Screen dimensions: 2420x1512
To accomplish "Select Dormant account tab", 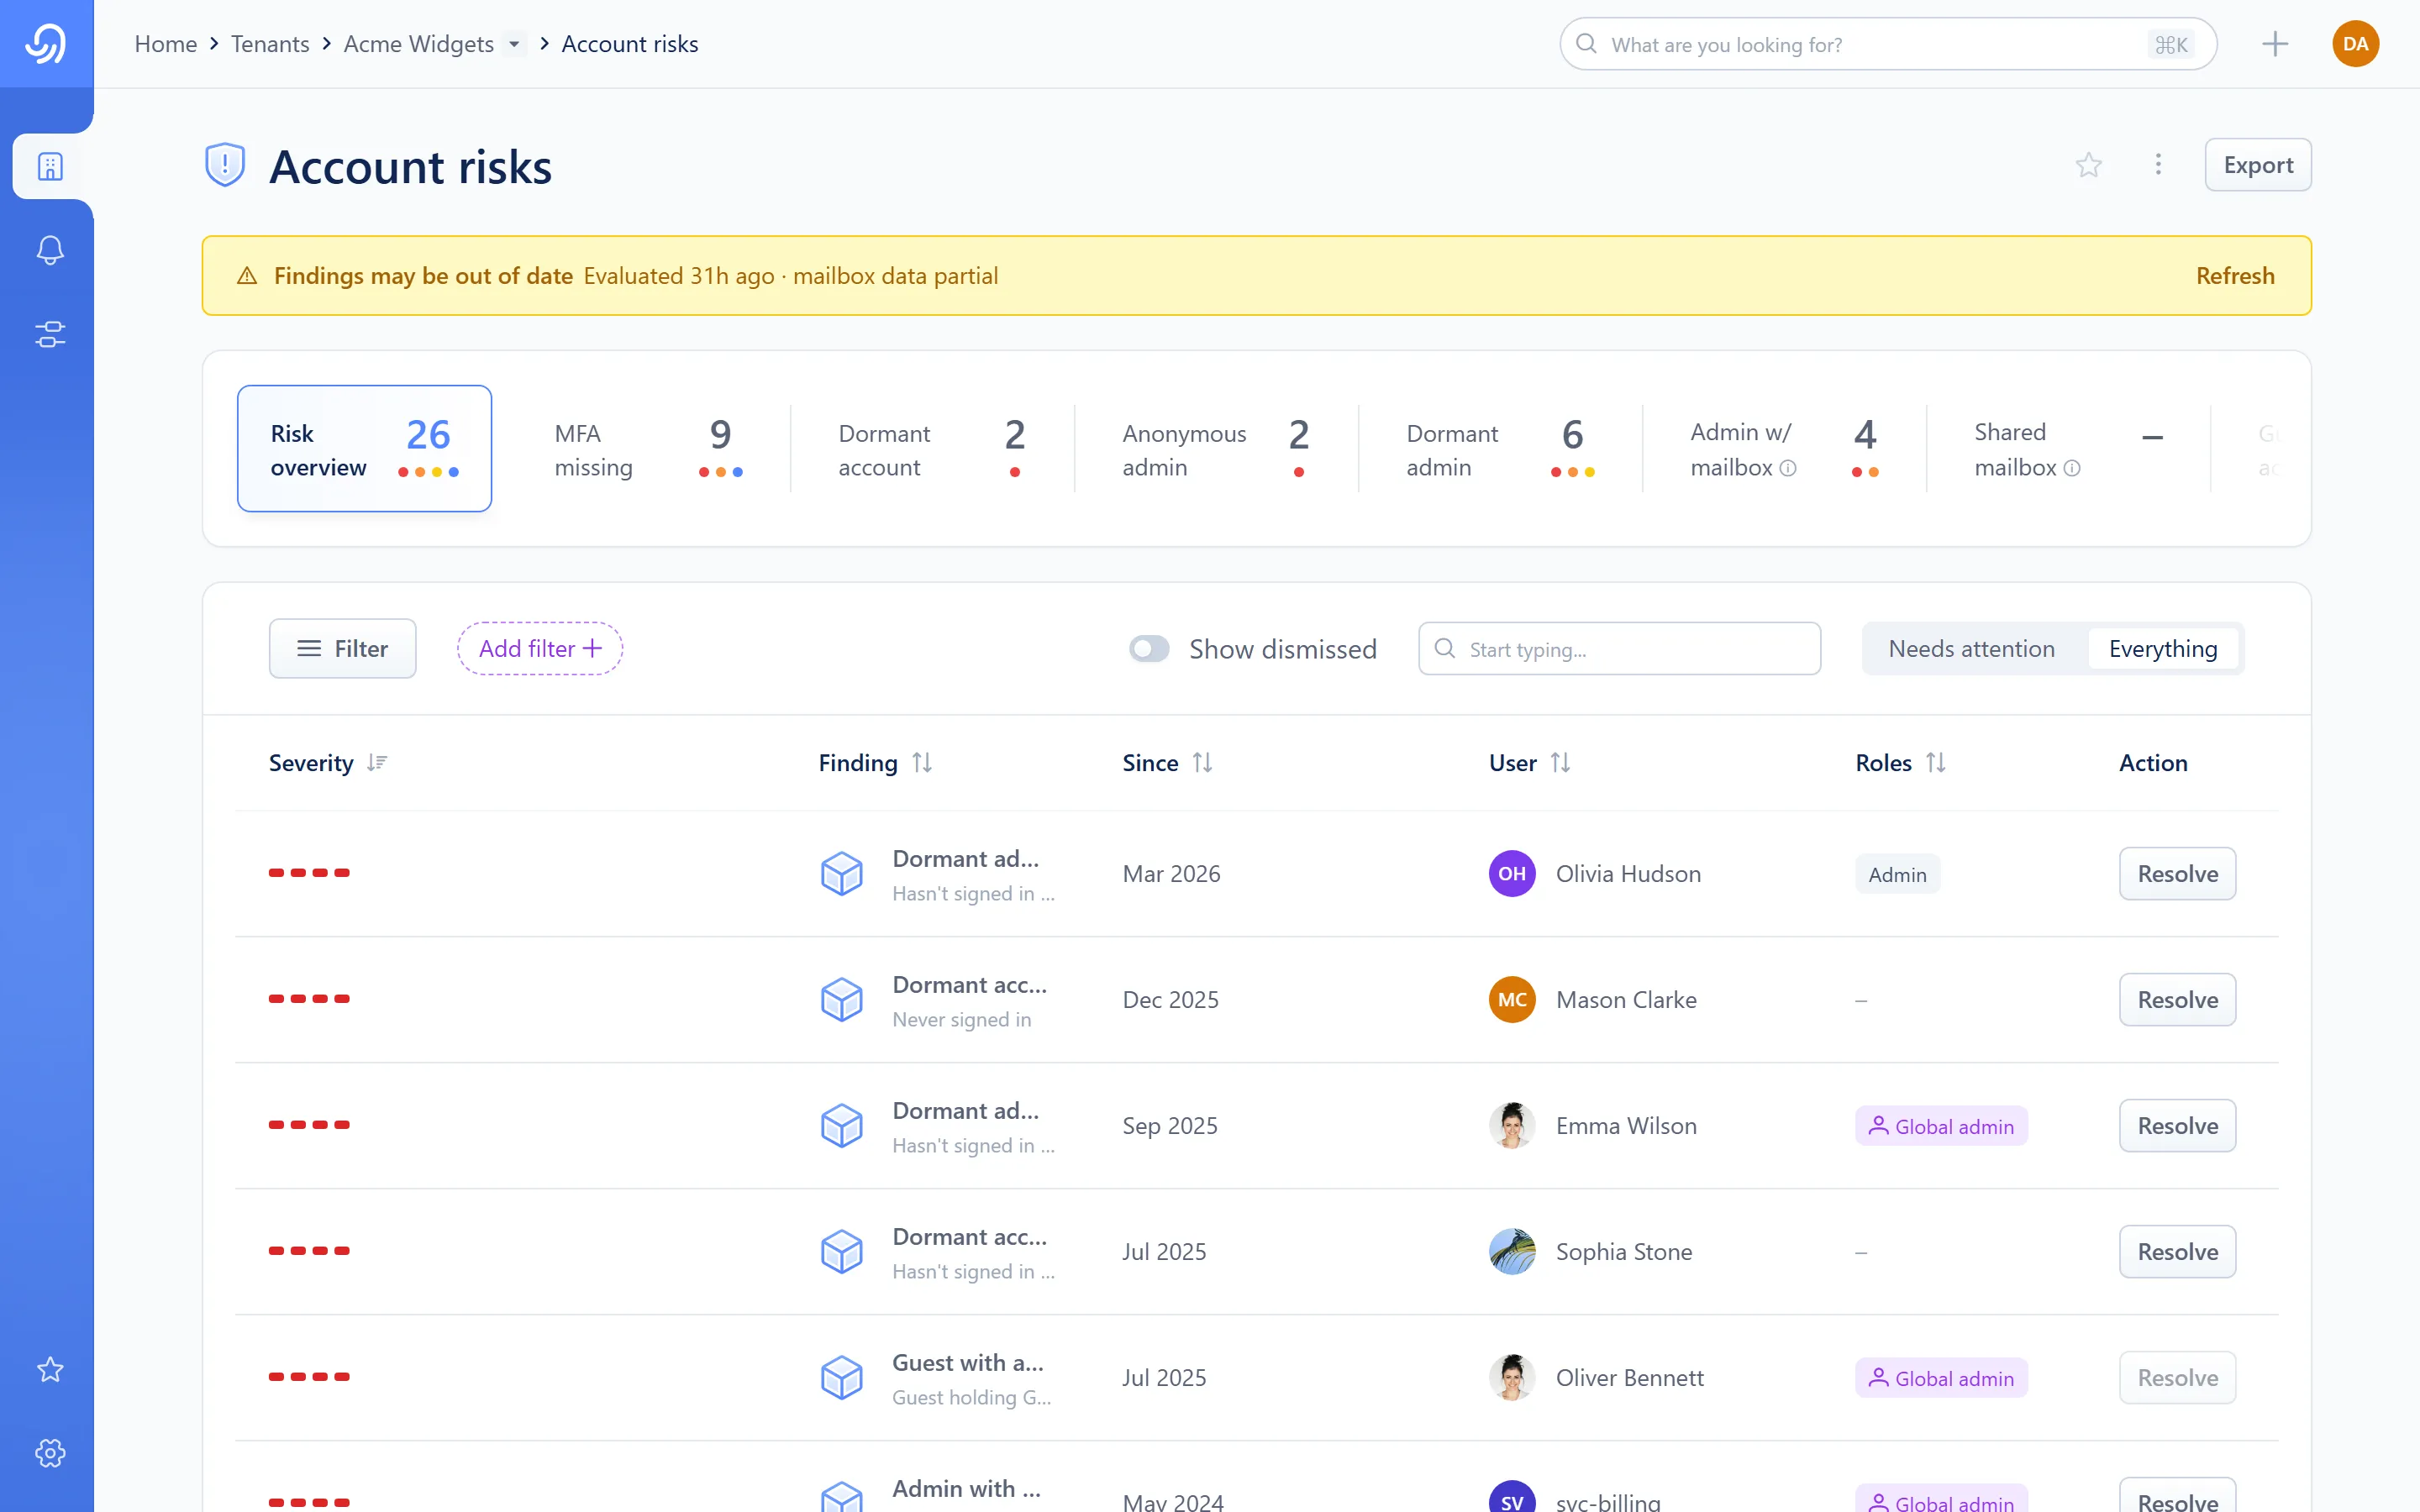I will click(x=932, y=449).
